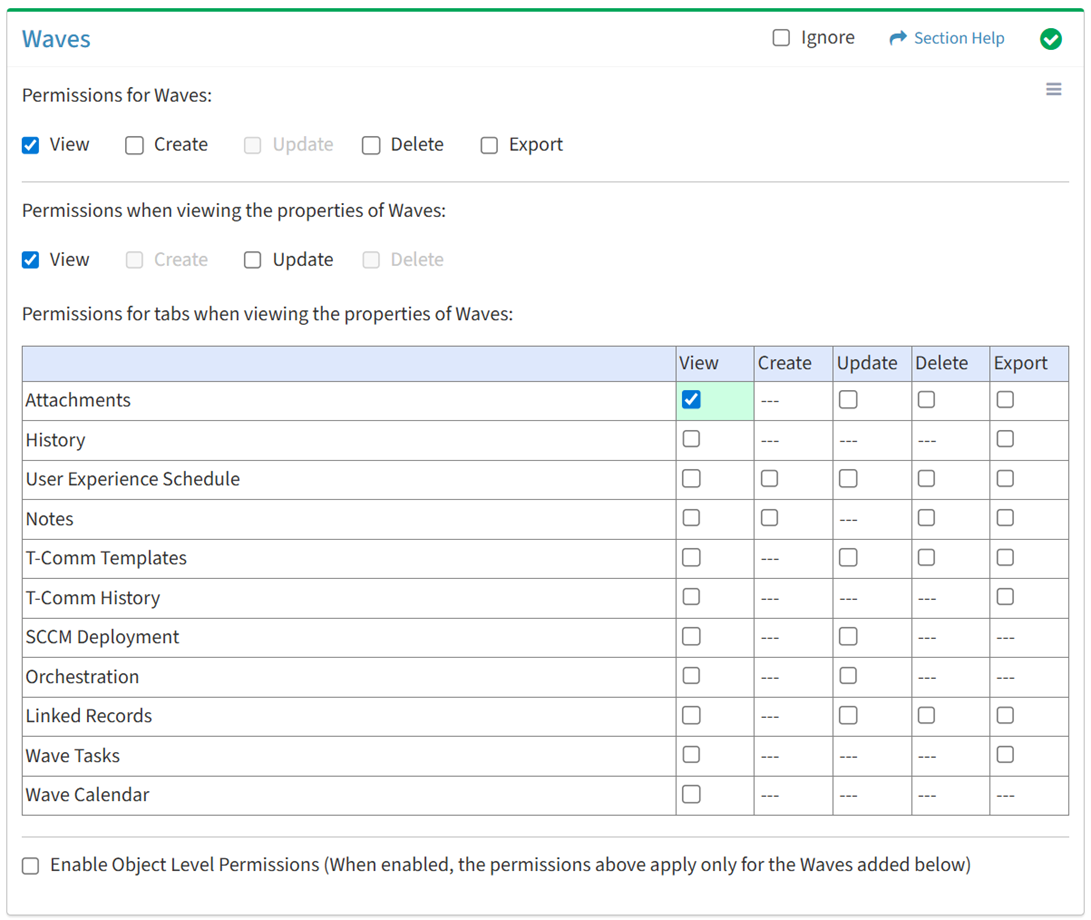Image resolution: width=1091 pixels, height=920 pixels.
Task: Click the Section Help arrow icon
Action: (898, 38)
